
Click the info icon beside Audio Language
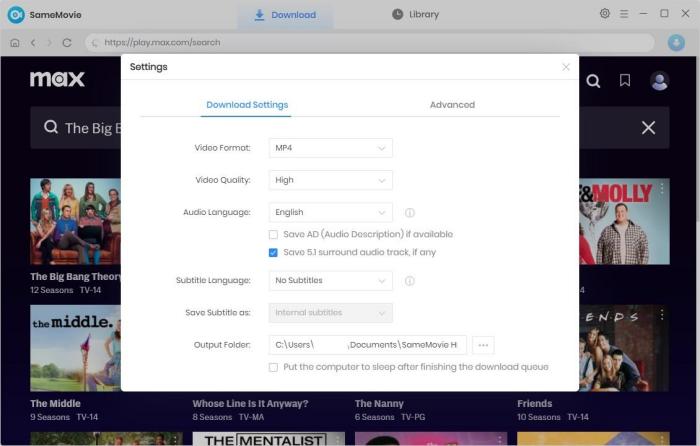(x=410, y=213)
